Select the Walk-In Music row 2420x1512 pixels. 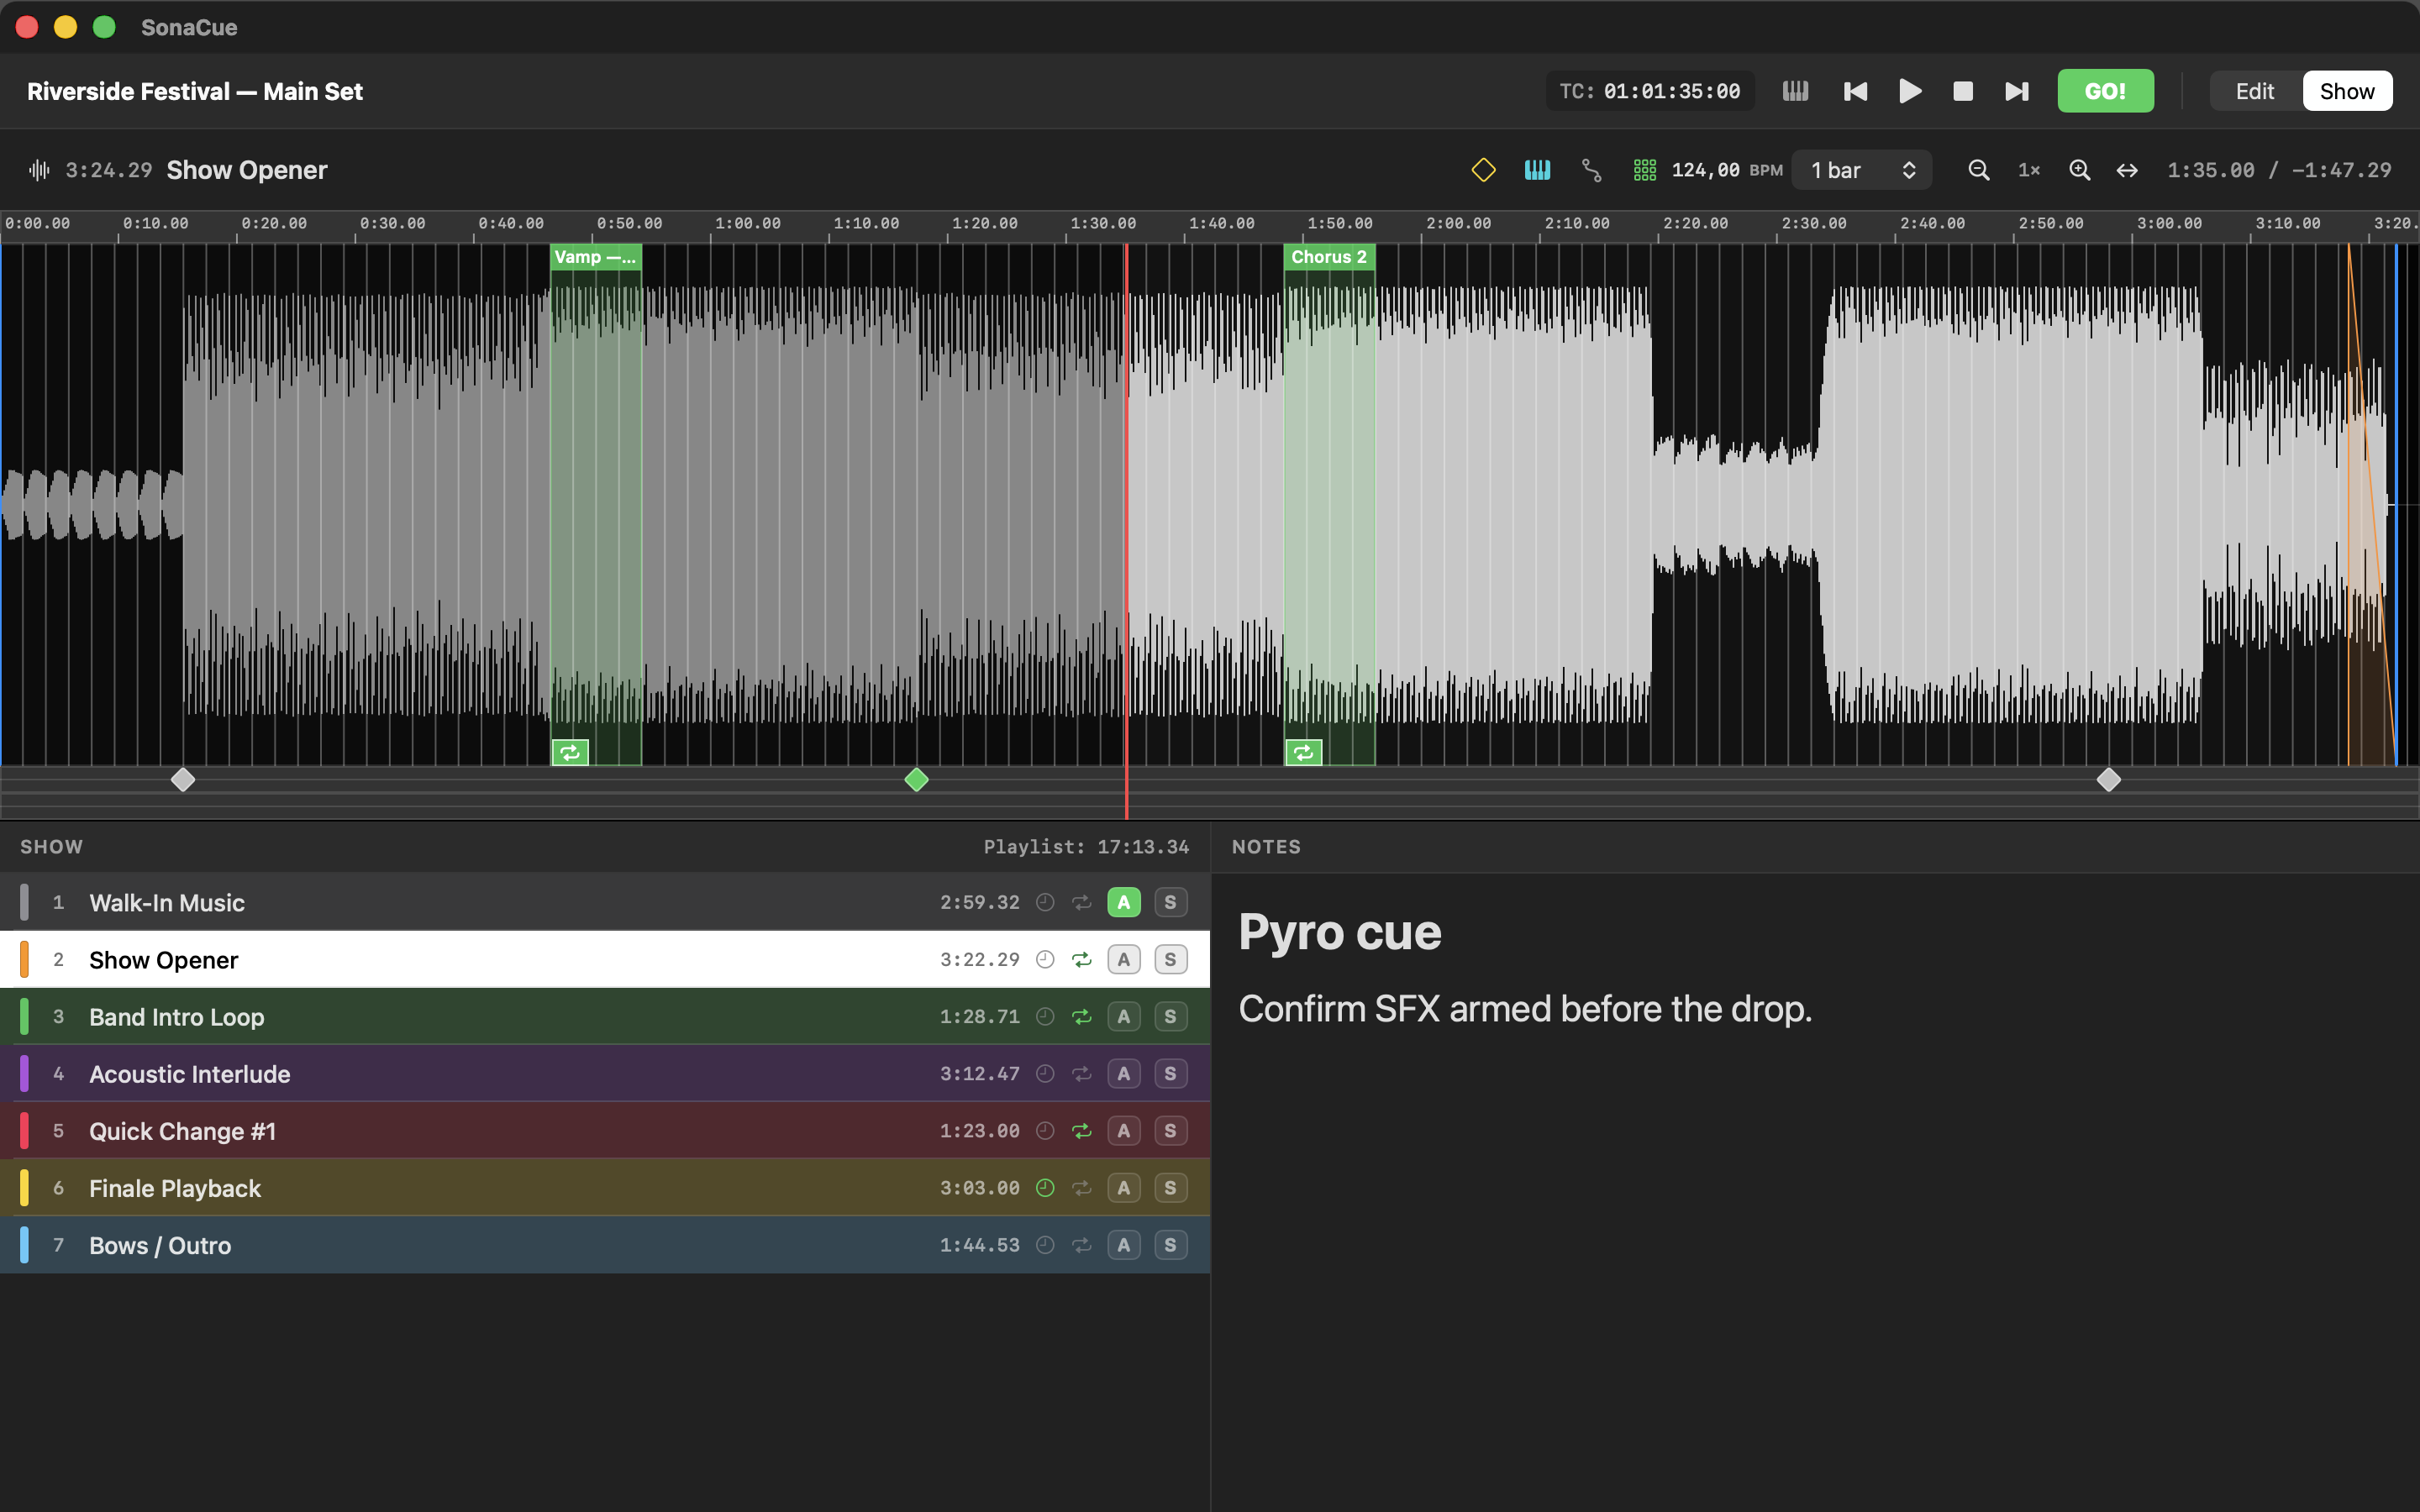point(605,902)
